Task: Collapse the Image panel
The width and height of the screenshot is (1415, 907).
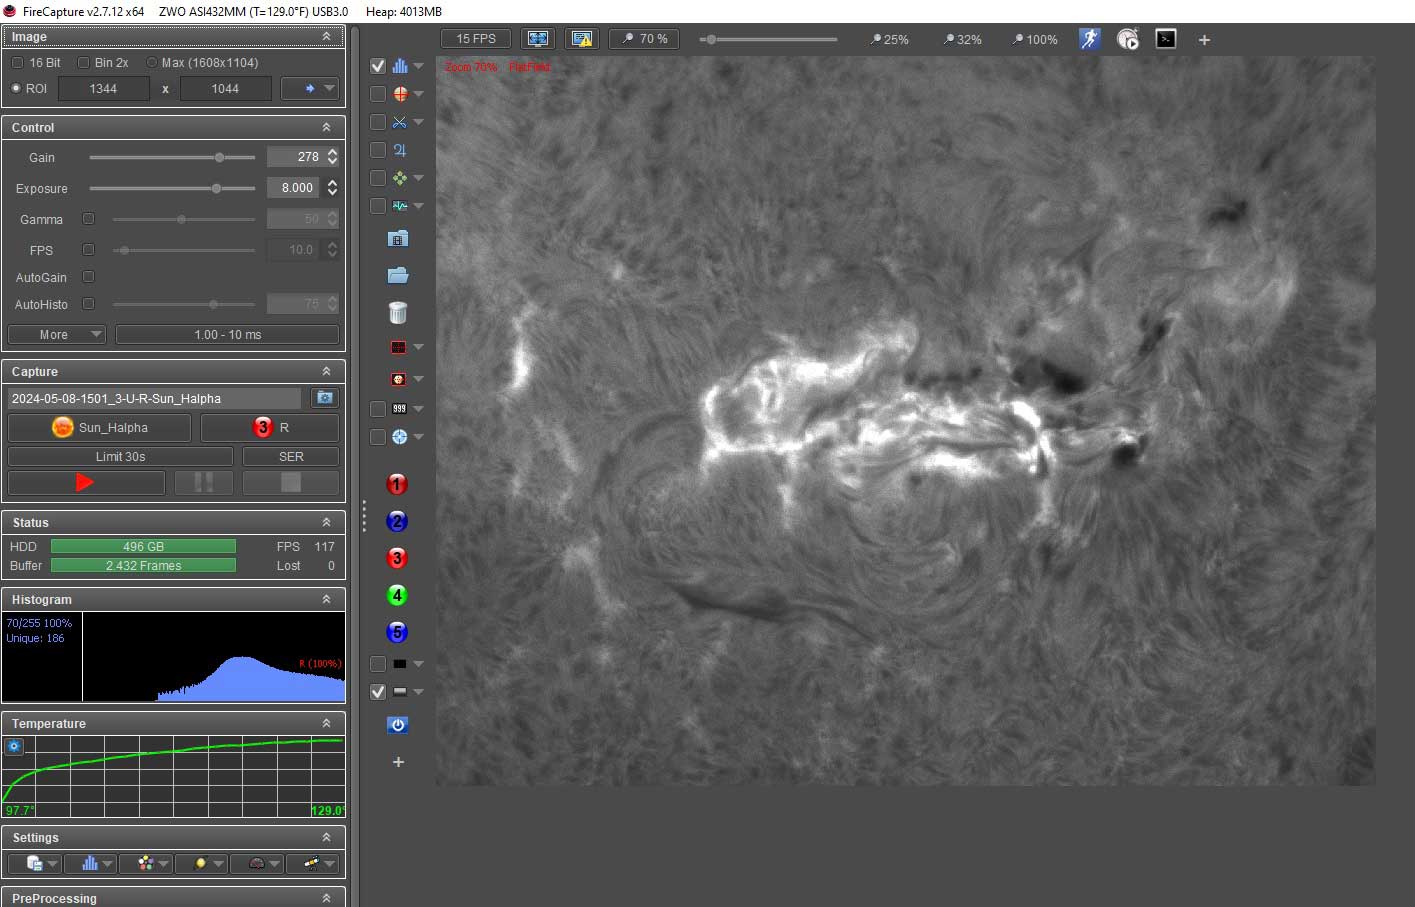Action: (x=326, y=36)
